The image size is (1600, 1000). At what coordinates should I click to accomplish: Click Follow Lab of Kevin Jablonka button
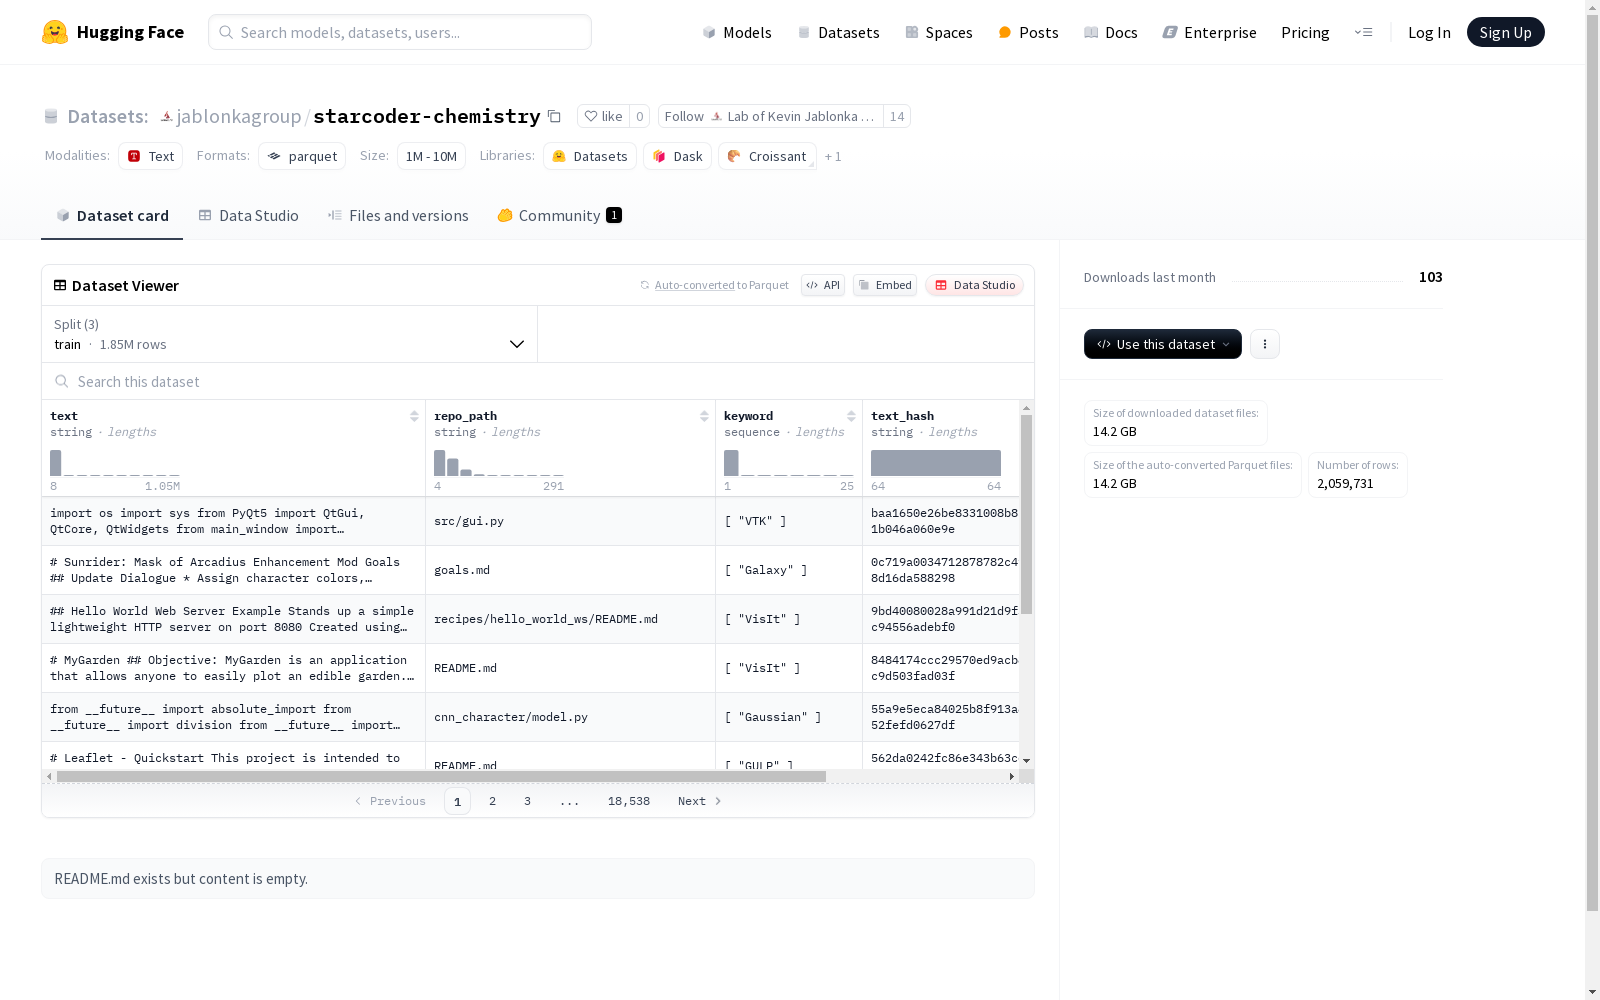pyautogui.click(x=770, y=116)
